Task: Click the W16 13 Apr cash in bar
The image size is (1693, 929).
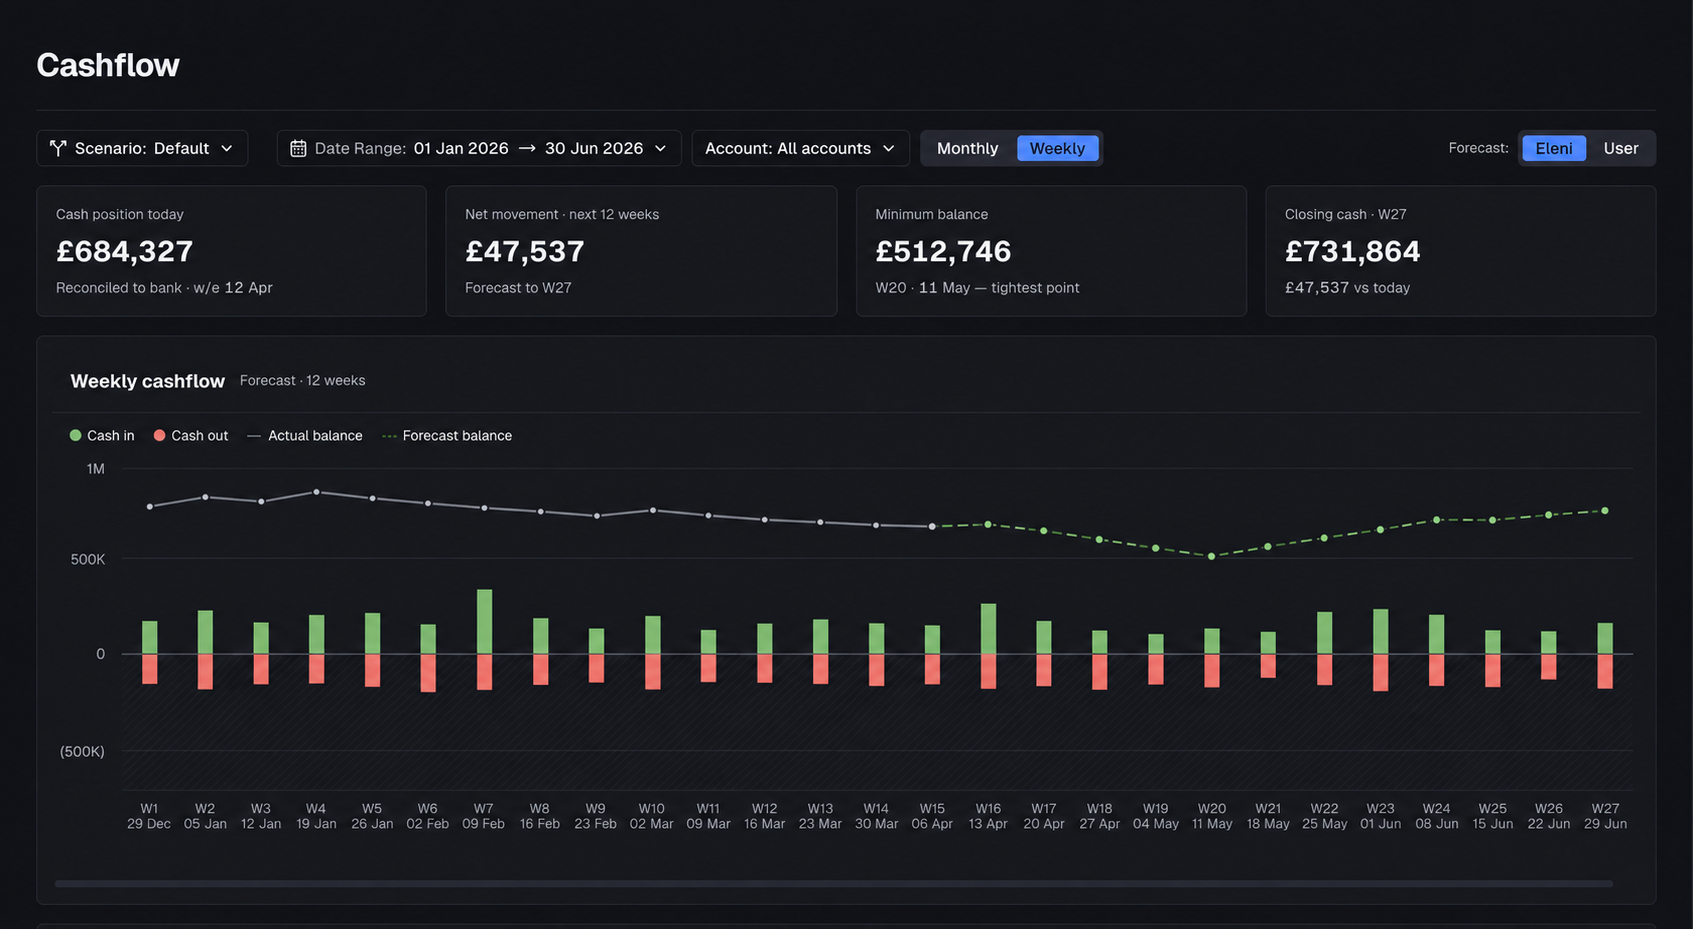Action: pos(988,629)
